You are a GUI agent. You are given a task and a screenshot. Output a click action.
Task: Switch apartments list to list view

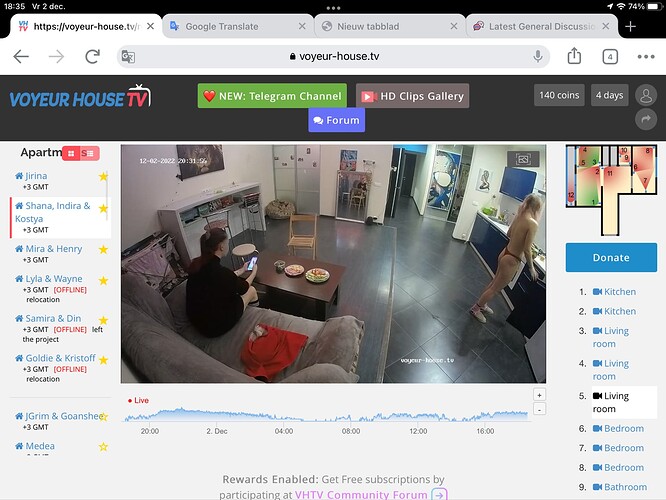click(x=89, y=153)
